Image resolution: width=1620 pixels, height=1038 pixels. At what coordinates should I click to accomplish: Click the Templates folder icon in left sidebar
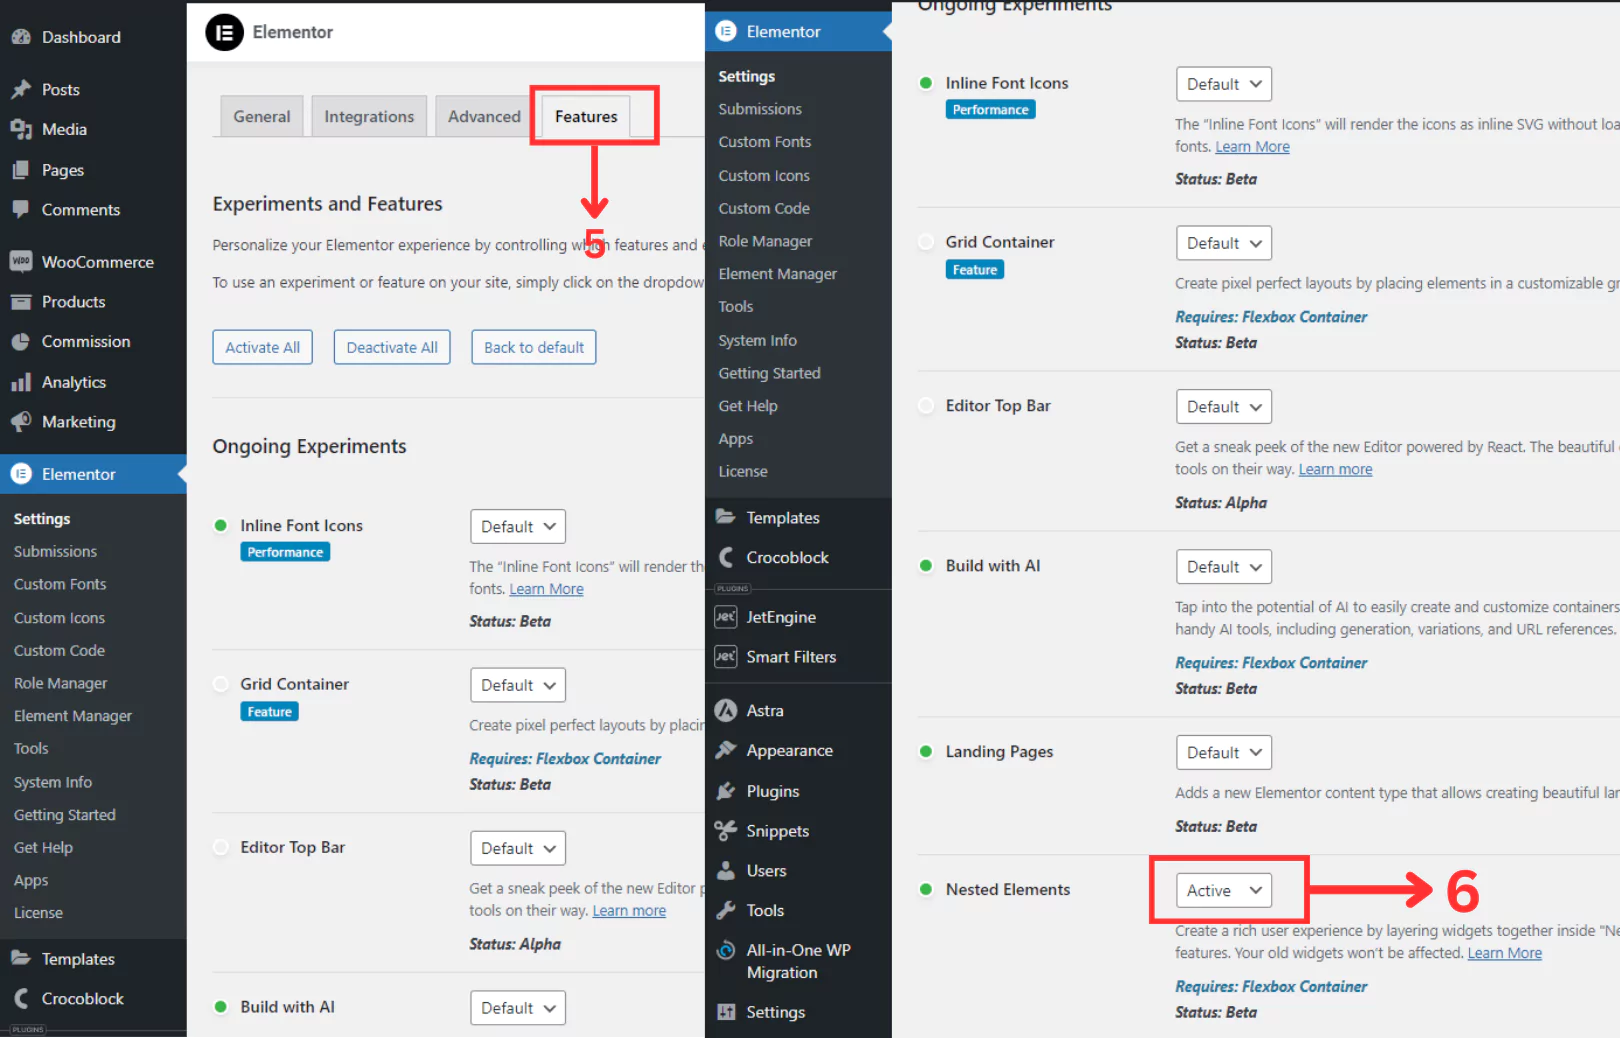21,958
